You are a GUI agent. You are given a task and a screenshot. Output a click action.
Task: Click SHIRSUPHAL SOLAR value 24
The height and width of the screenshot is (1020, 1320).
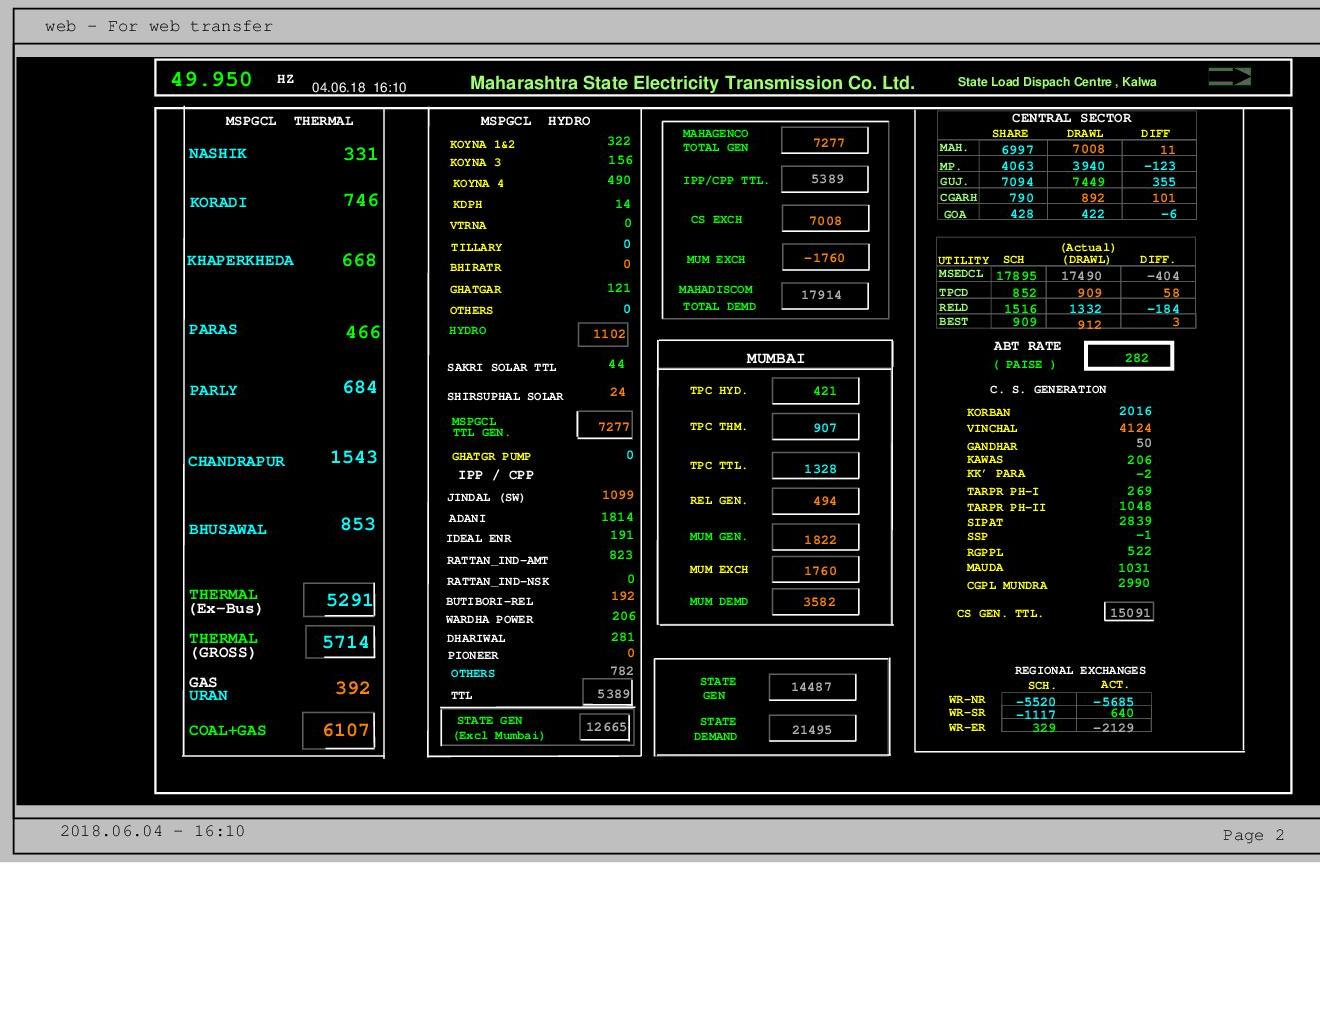tap(617, 392)
